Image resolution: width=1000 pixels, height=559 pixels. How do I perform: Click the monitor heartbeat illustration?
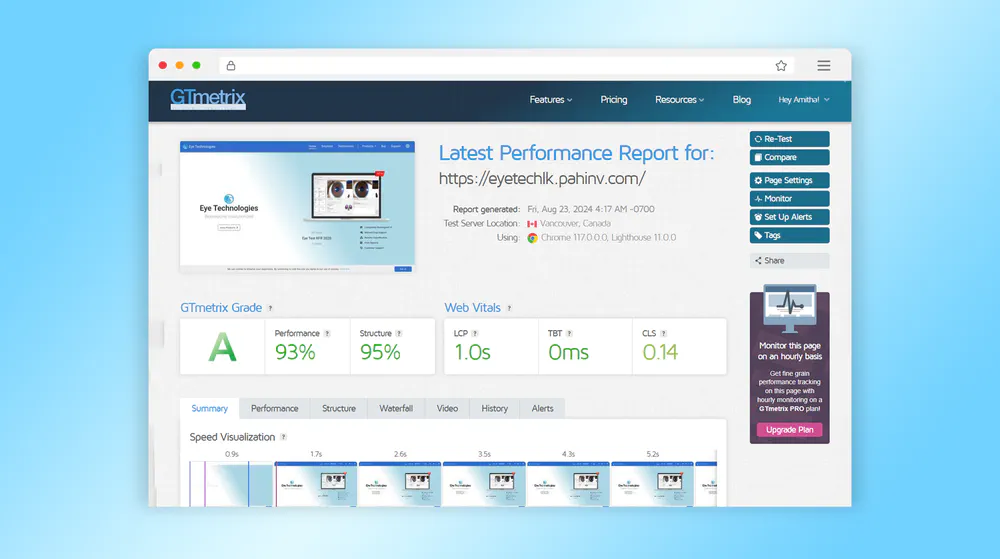790,309
